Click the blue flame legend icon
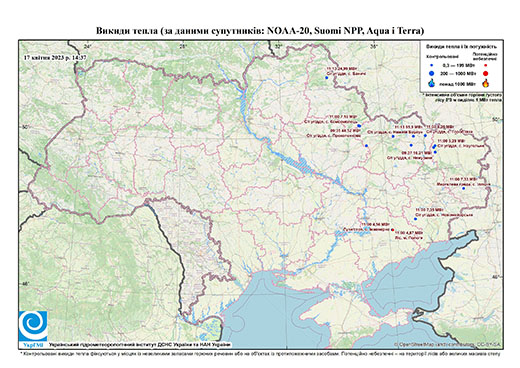Viewport: 520px width, 368px height. point(432,83)
